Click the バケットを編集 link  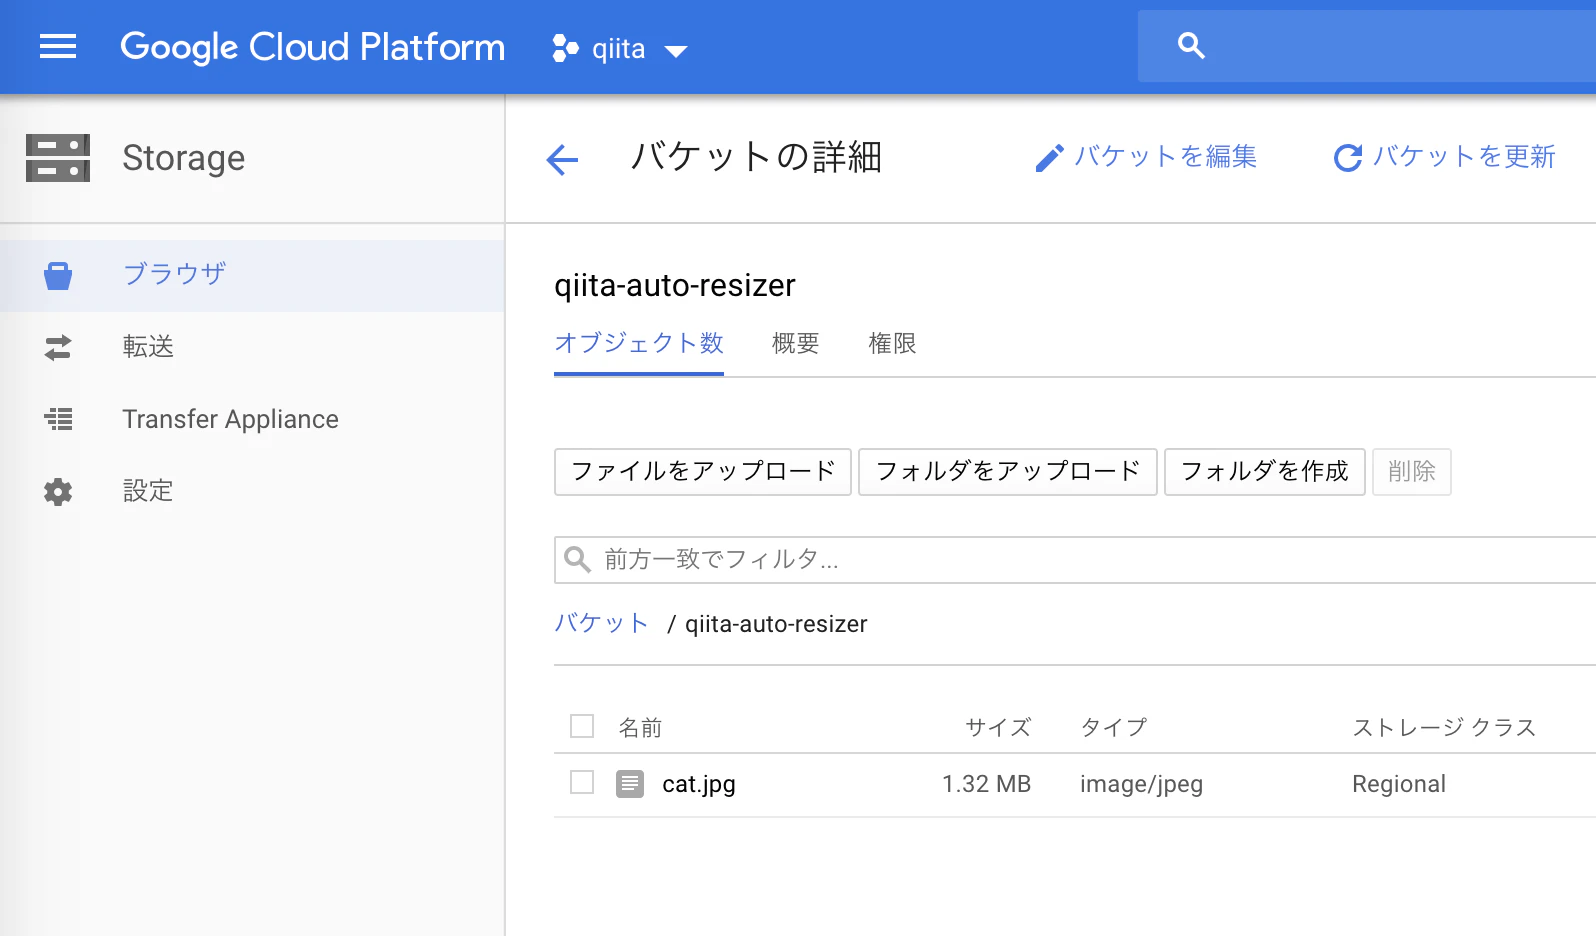[1146, 157]
